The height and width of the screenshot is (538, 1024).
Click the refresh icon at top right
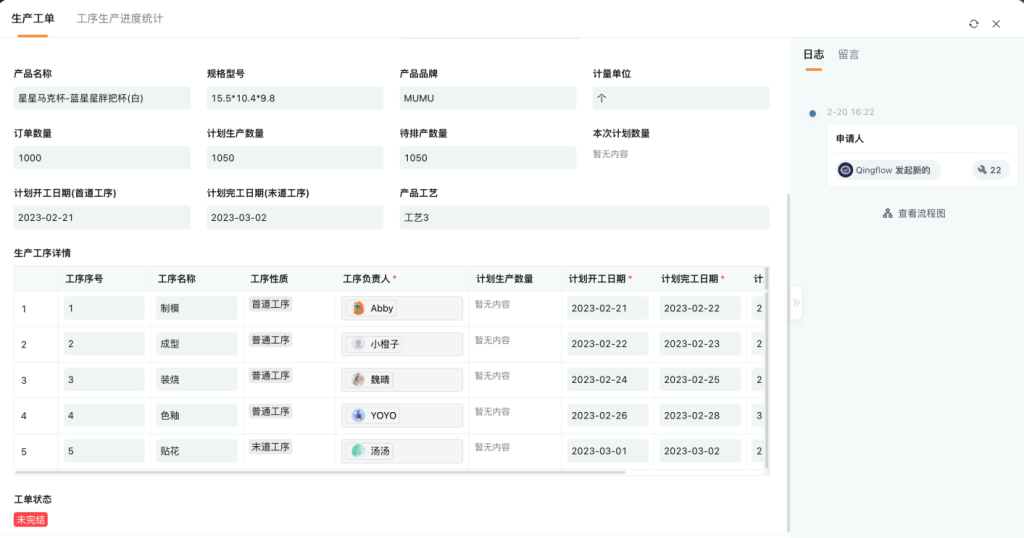[974, 23]
